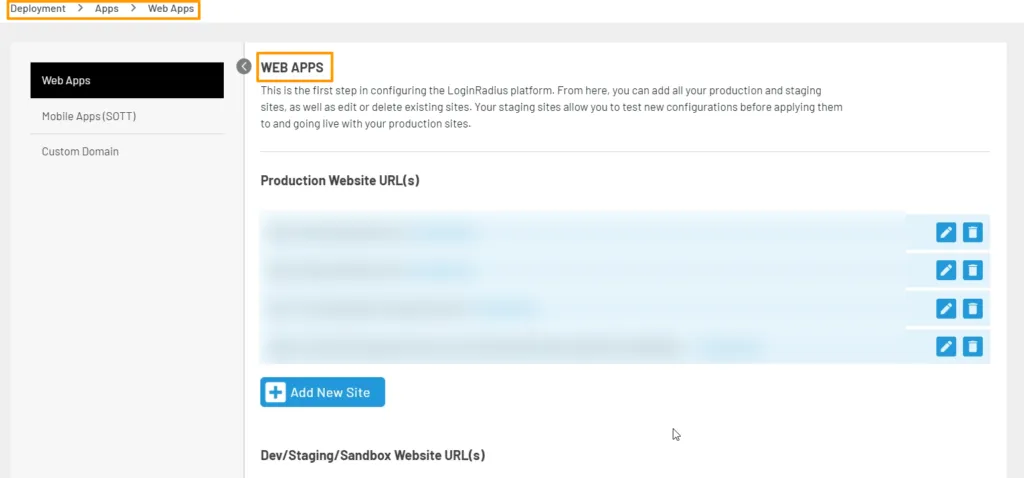Image resolution: width=1024 pixels, height=478 pixels.
Task: Edit the fourth production website URL
Action: pos(946,346)
